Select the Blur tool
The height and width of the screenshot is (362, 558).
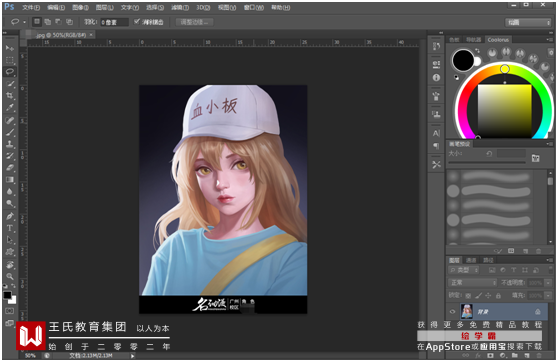(10, 192)
